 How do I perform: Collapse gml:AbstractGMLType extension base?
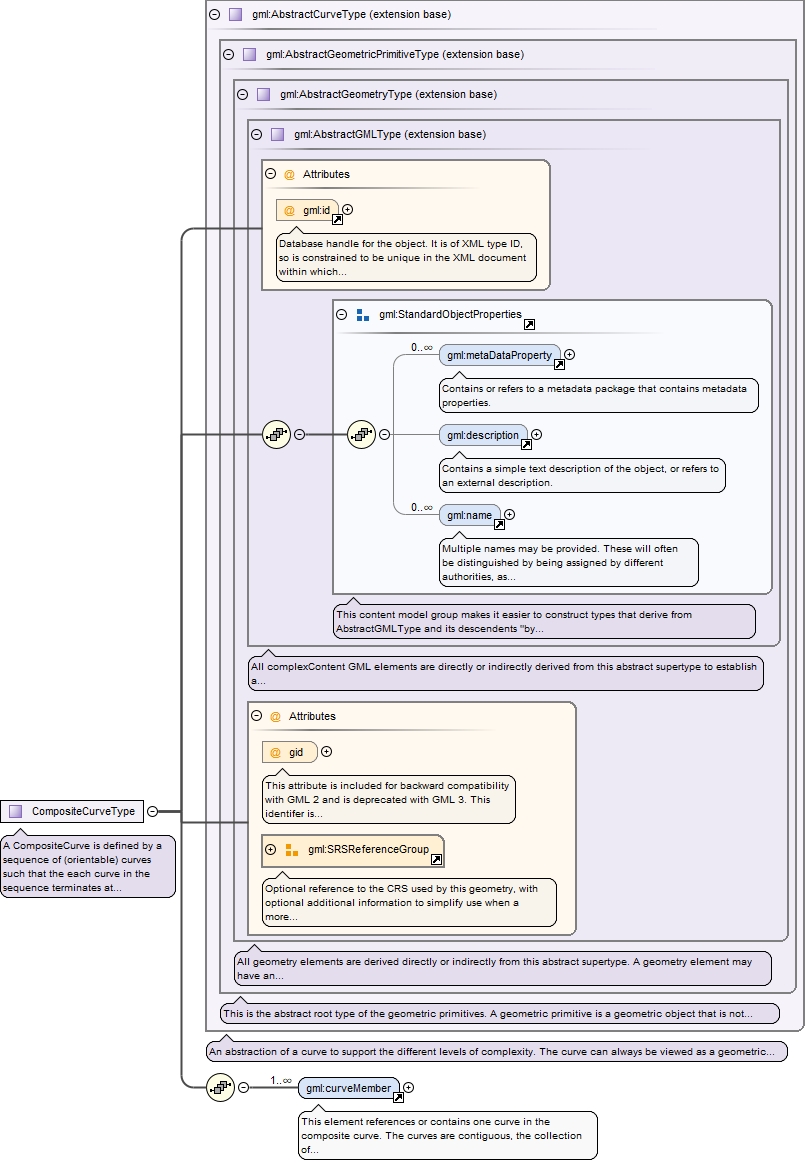pyautogui.click(x=257, y=134)
